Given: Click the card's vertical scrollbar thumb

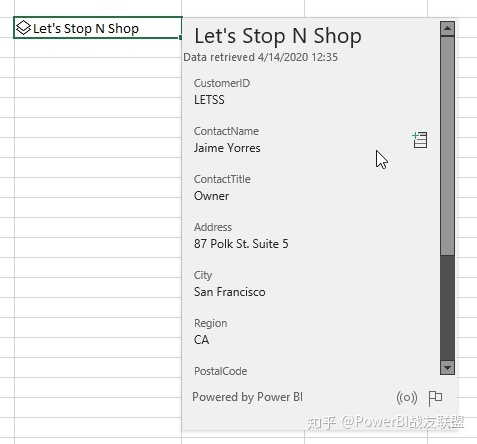Looking at the screenshot, I should coord(447,146).
